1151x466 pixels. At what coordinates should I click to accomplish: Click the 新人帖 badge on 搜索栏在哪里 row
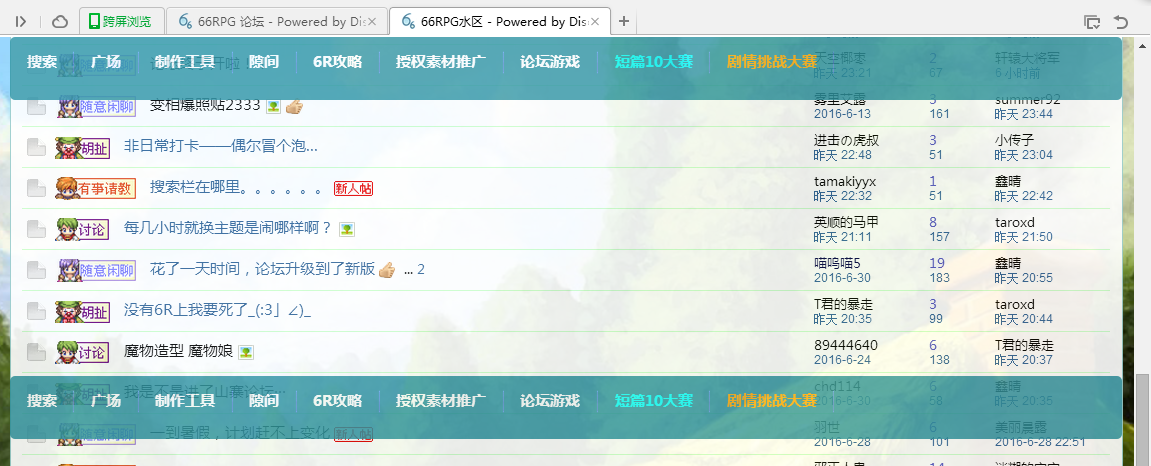click(x=353, y=189)
